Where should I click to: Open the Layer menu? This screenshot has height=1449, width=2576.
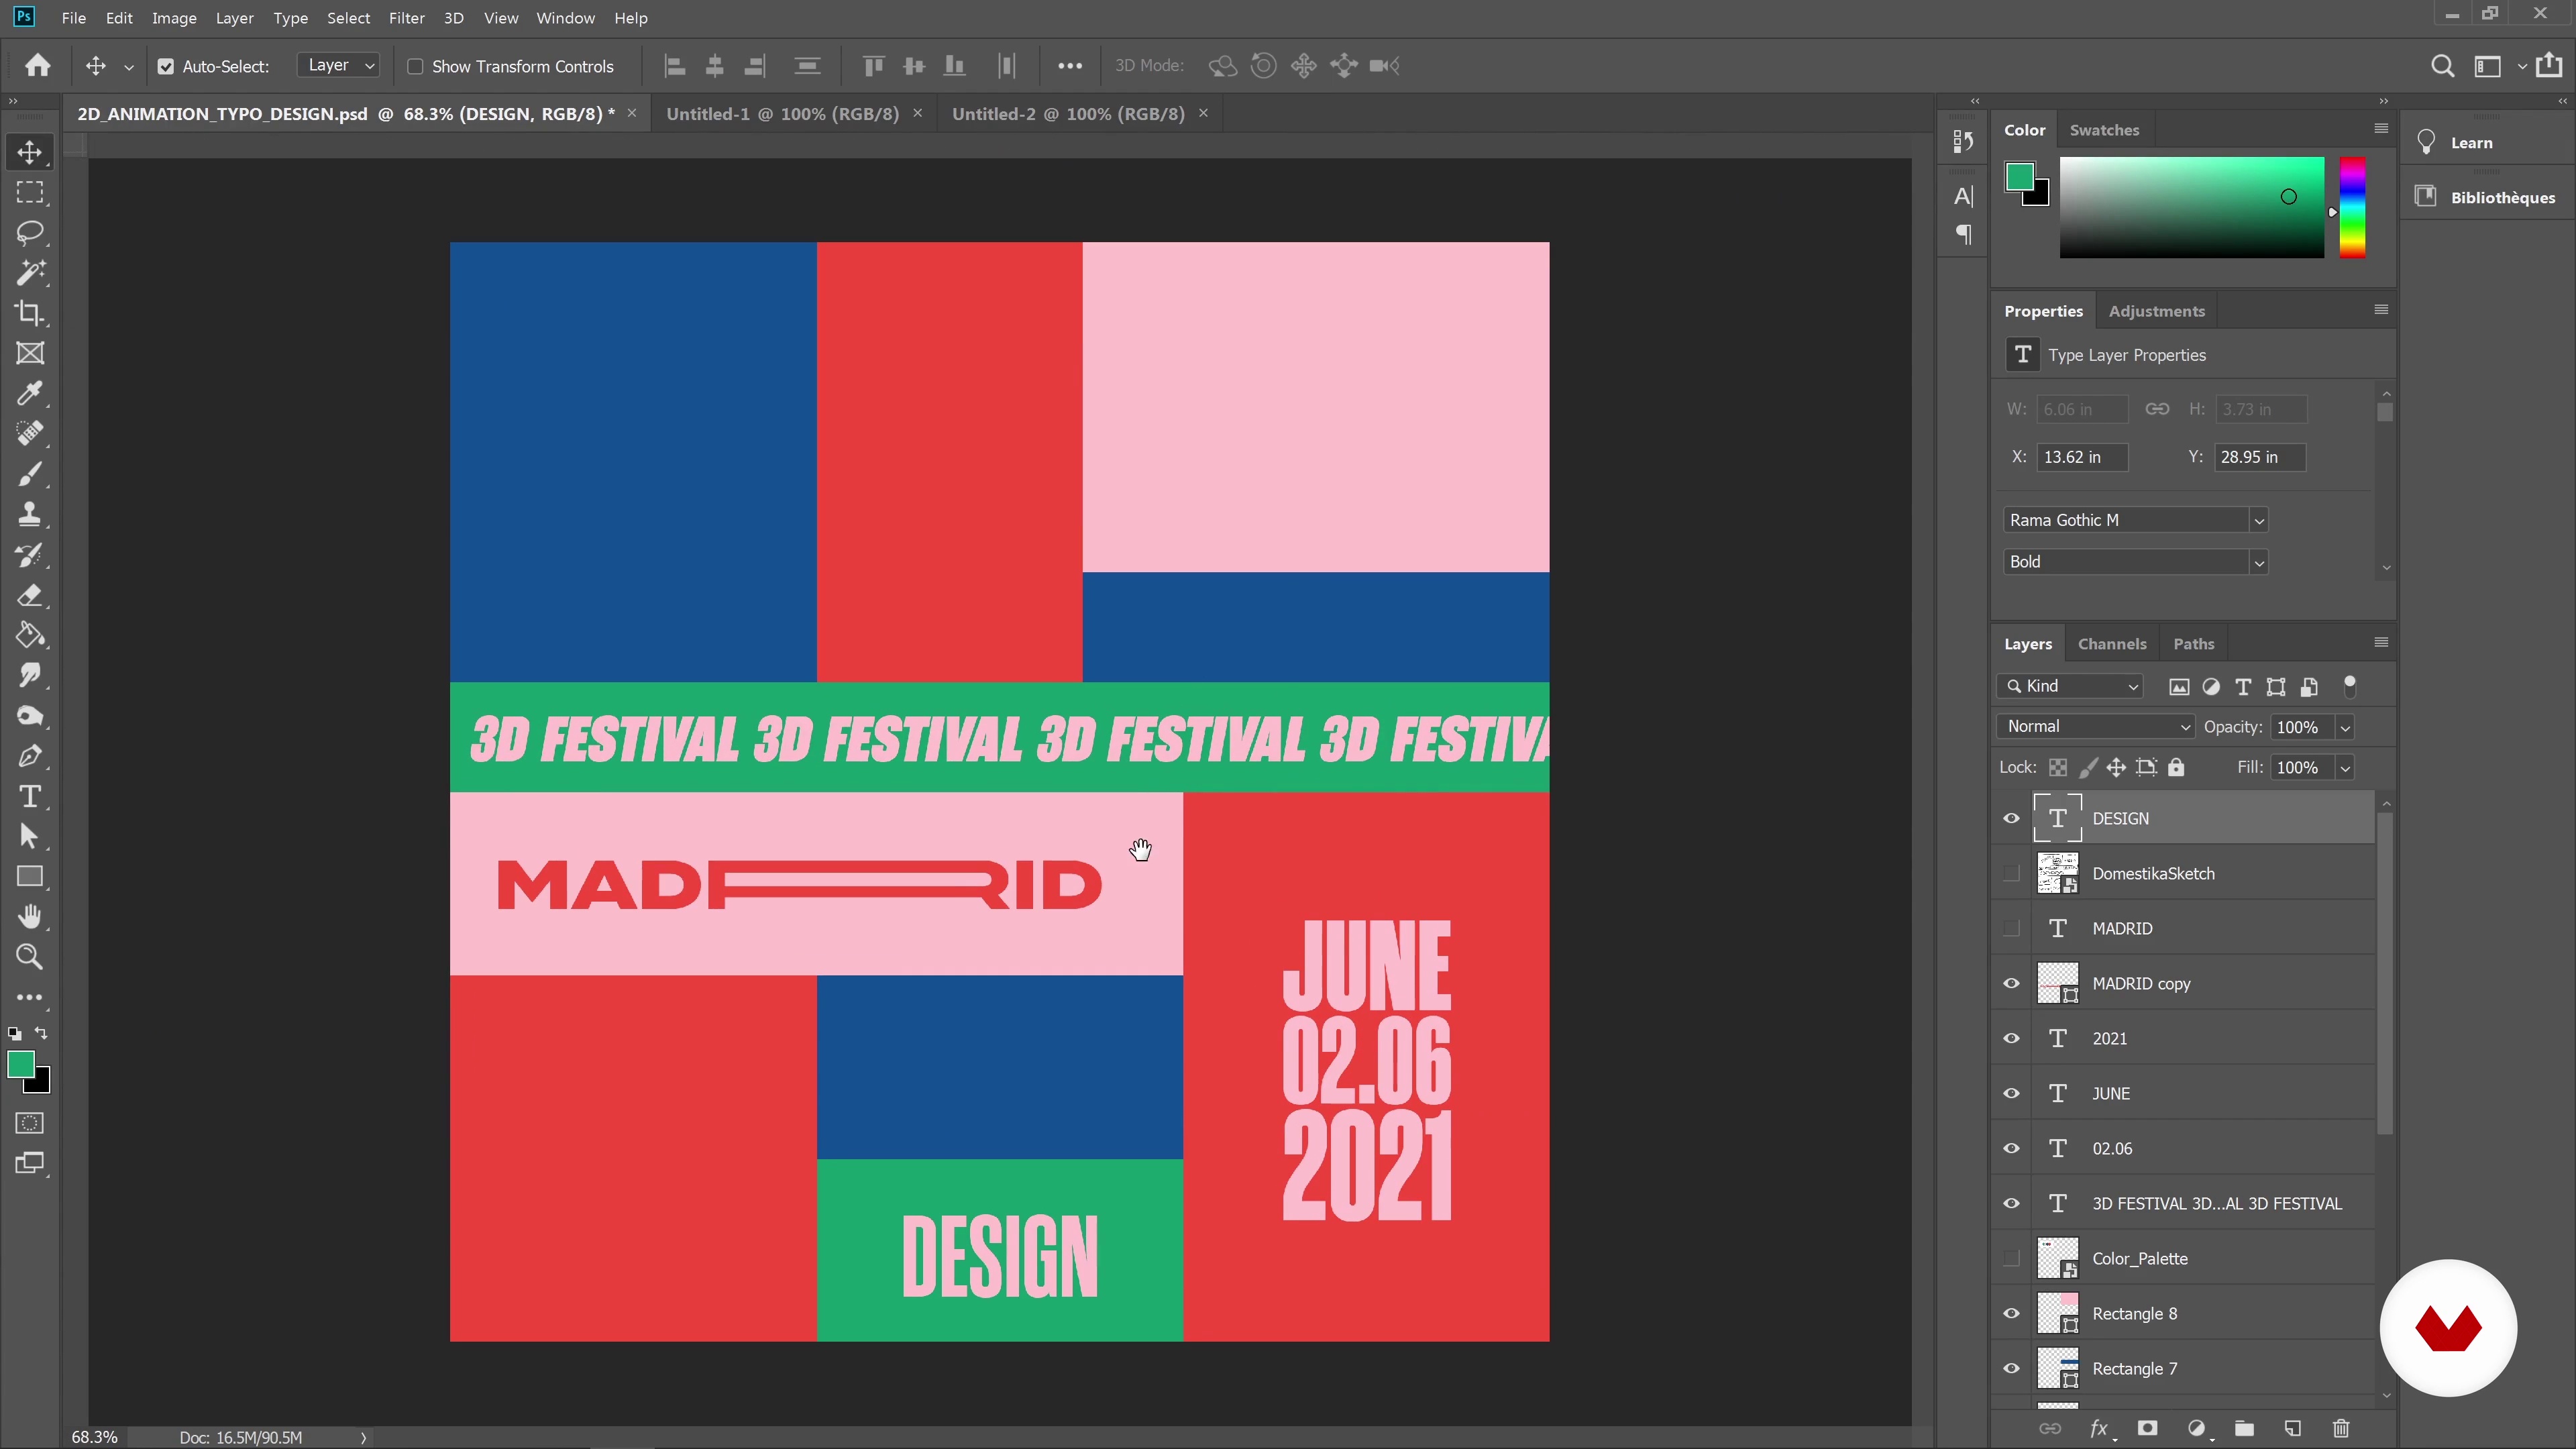234,18
